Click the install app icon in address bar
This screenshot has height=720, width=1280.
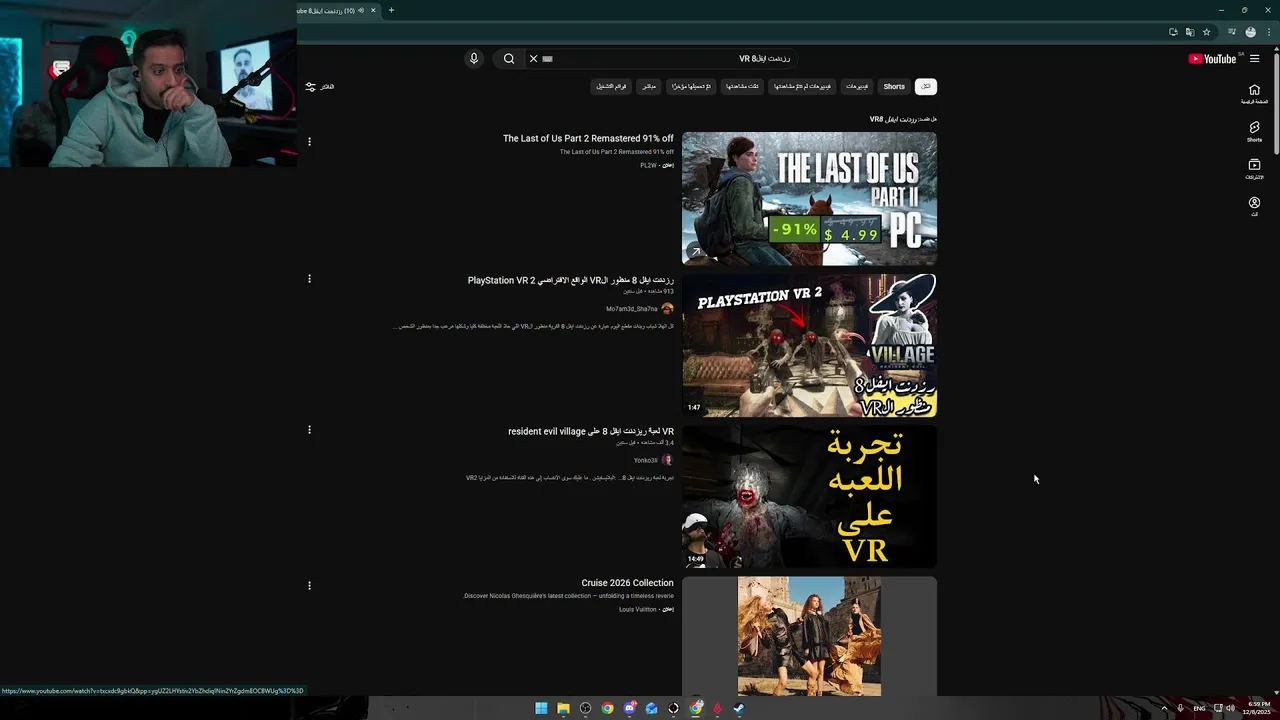click(x=1173, y=32)
